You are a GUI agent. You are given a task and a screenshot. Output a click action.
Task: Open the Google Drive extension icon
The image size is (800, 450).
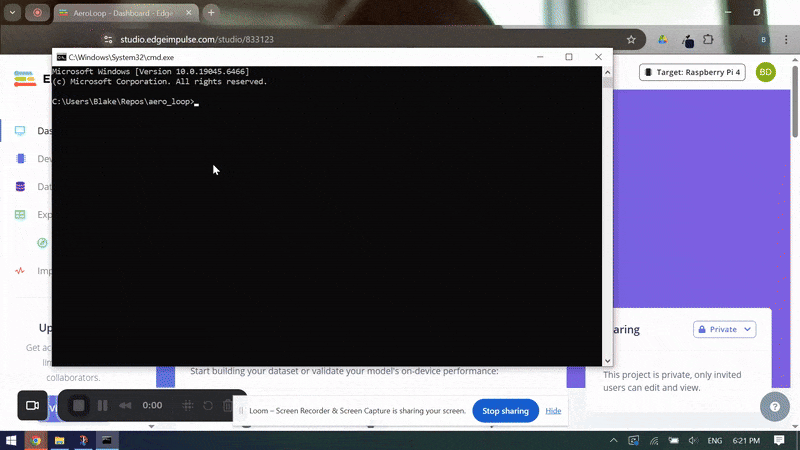click(663, 39)
